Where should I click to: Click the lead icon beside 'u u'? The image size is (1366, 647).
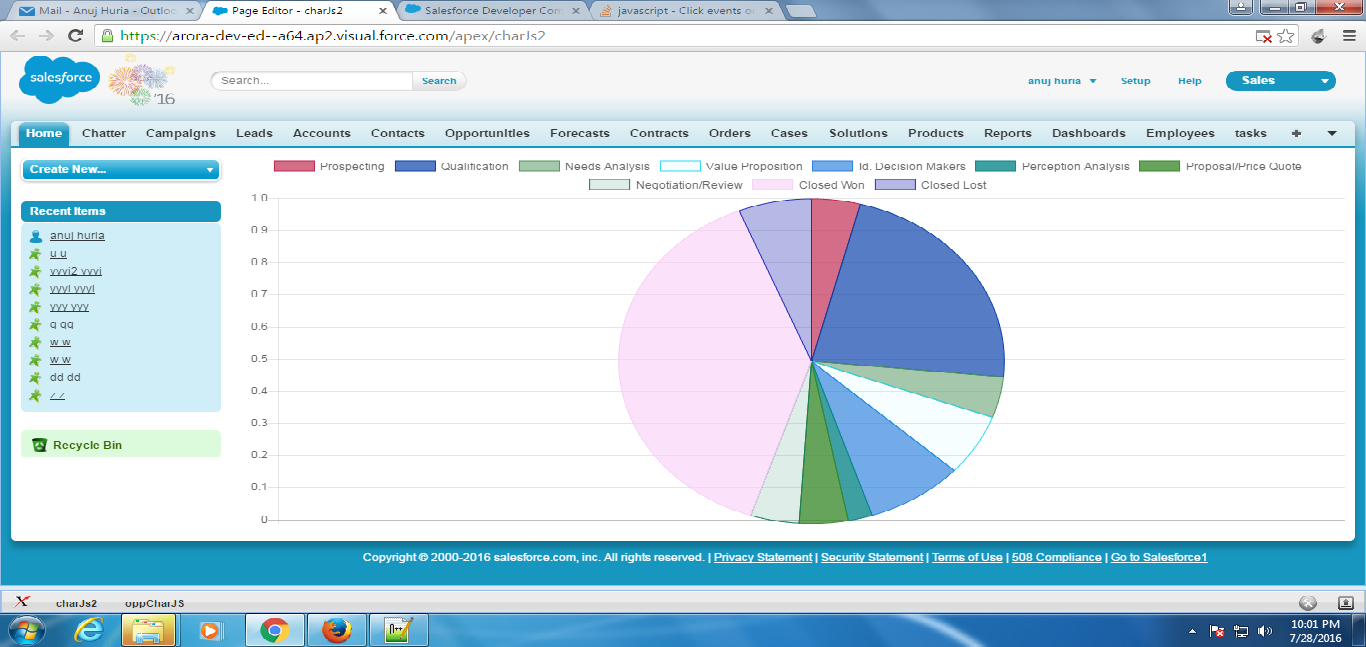[36, 254]
